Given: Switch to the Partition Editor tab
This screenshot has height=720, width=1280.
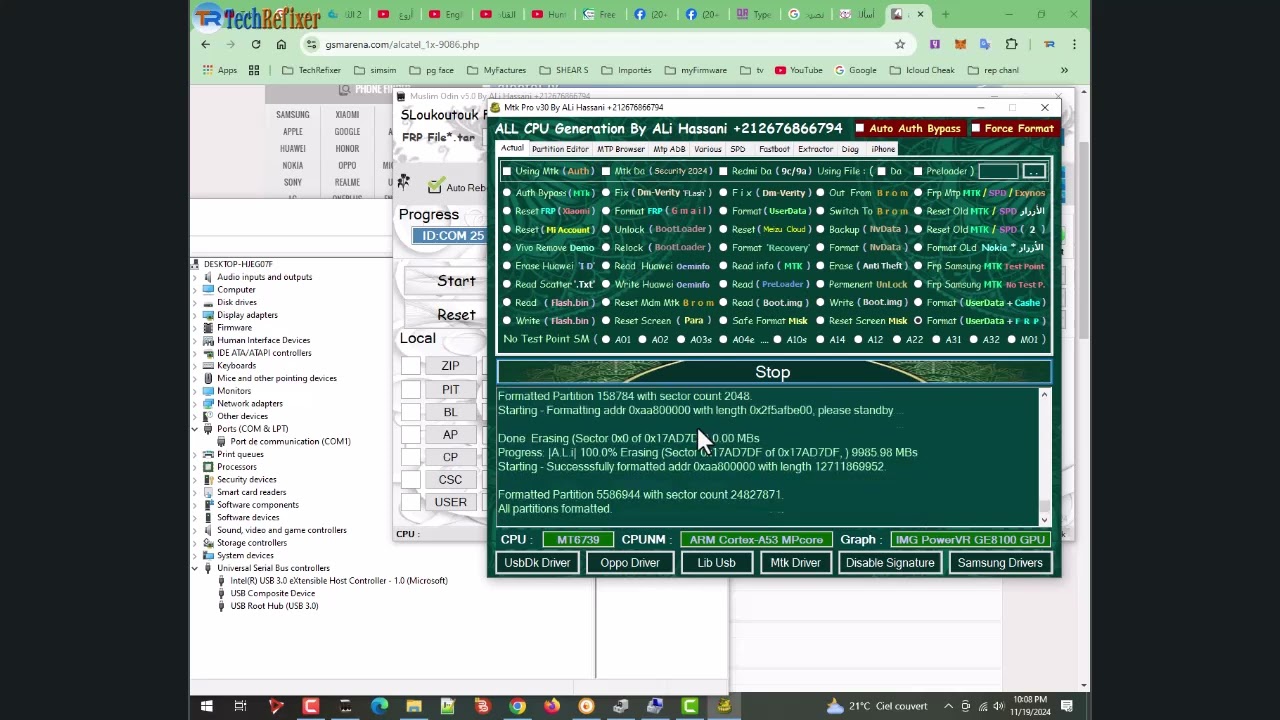Looking at the screenshot, I should (560, 149).
